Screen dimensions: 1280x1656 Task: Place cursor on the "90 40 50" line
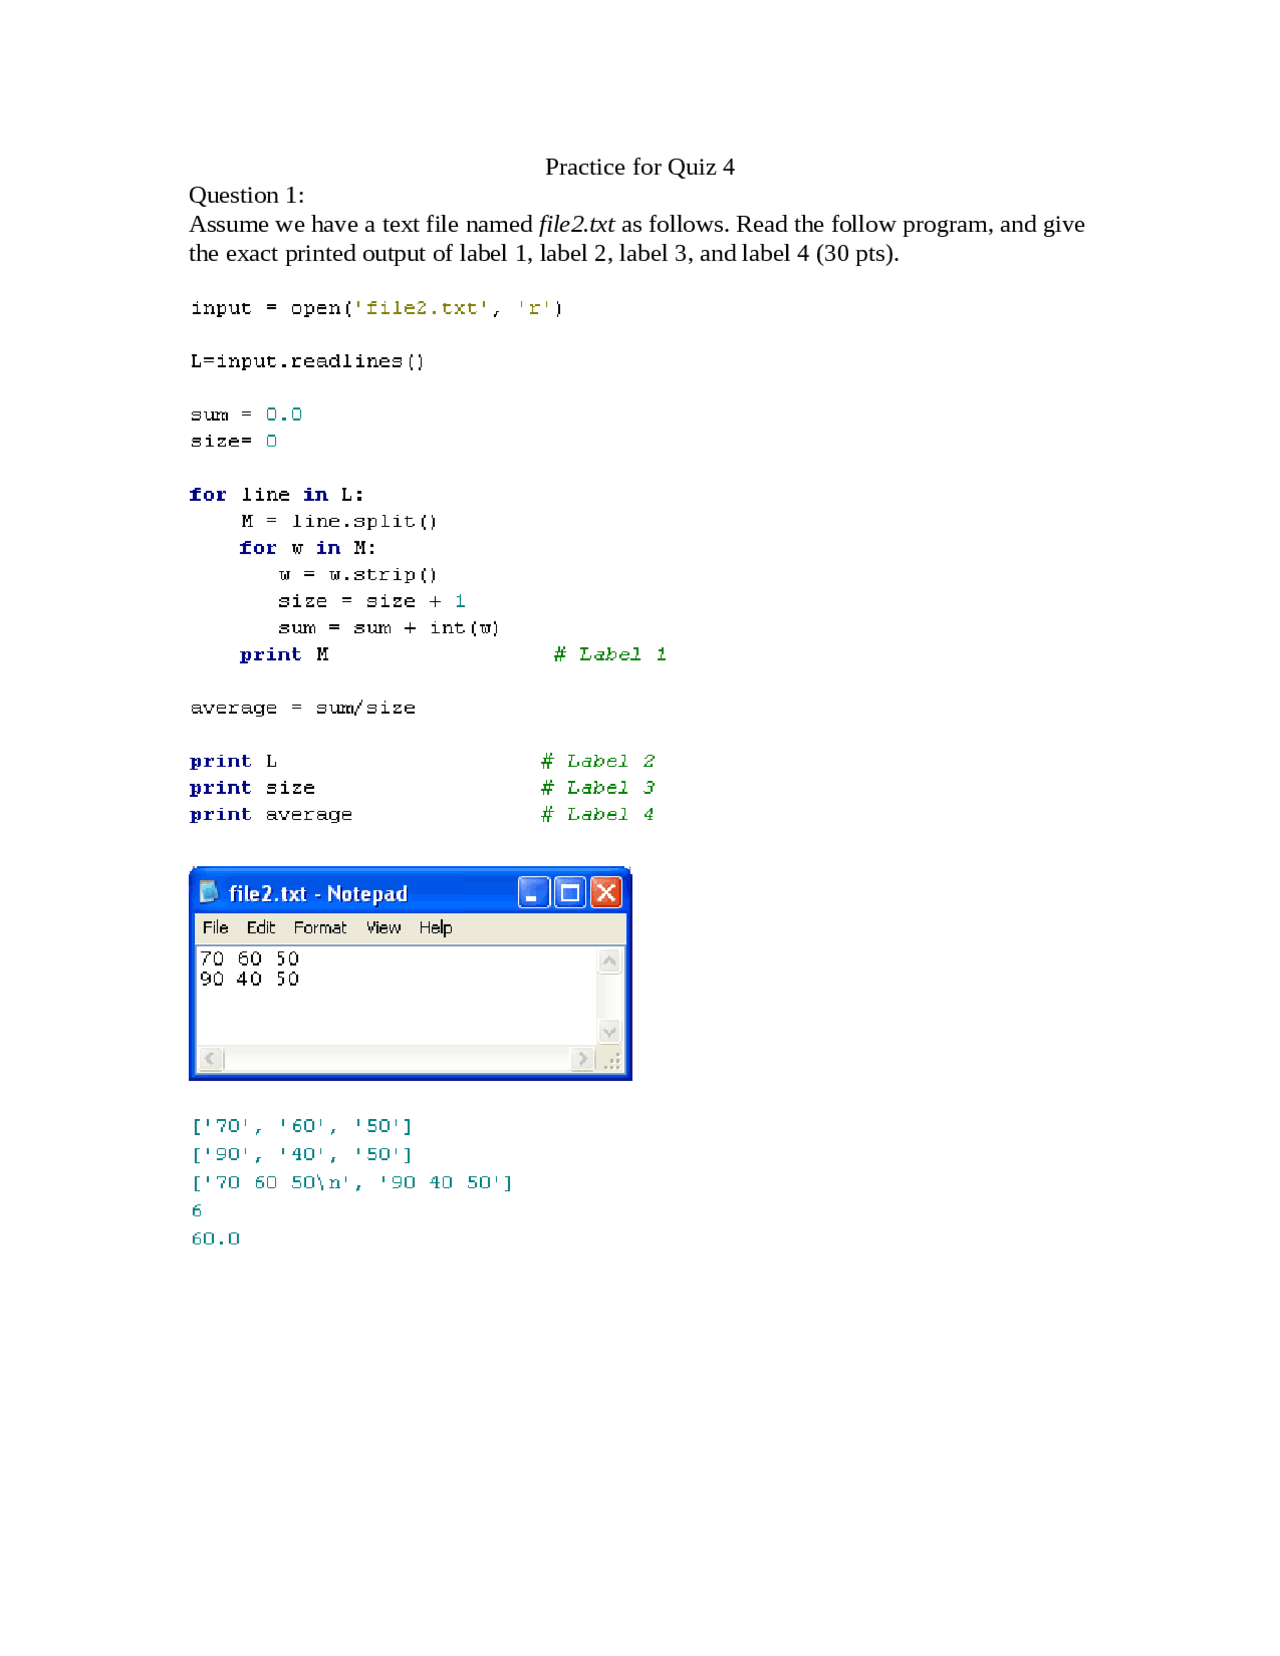(250, 978)
